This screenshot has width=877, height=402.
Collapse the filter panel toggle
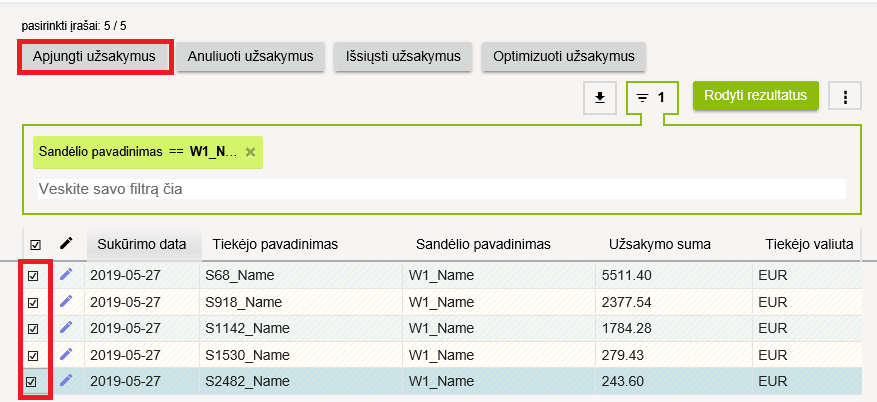click(x=651, y=98)
